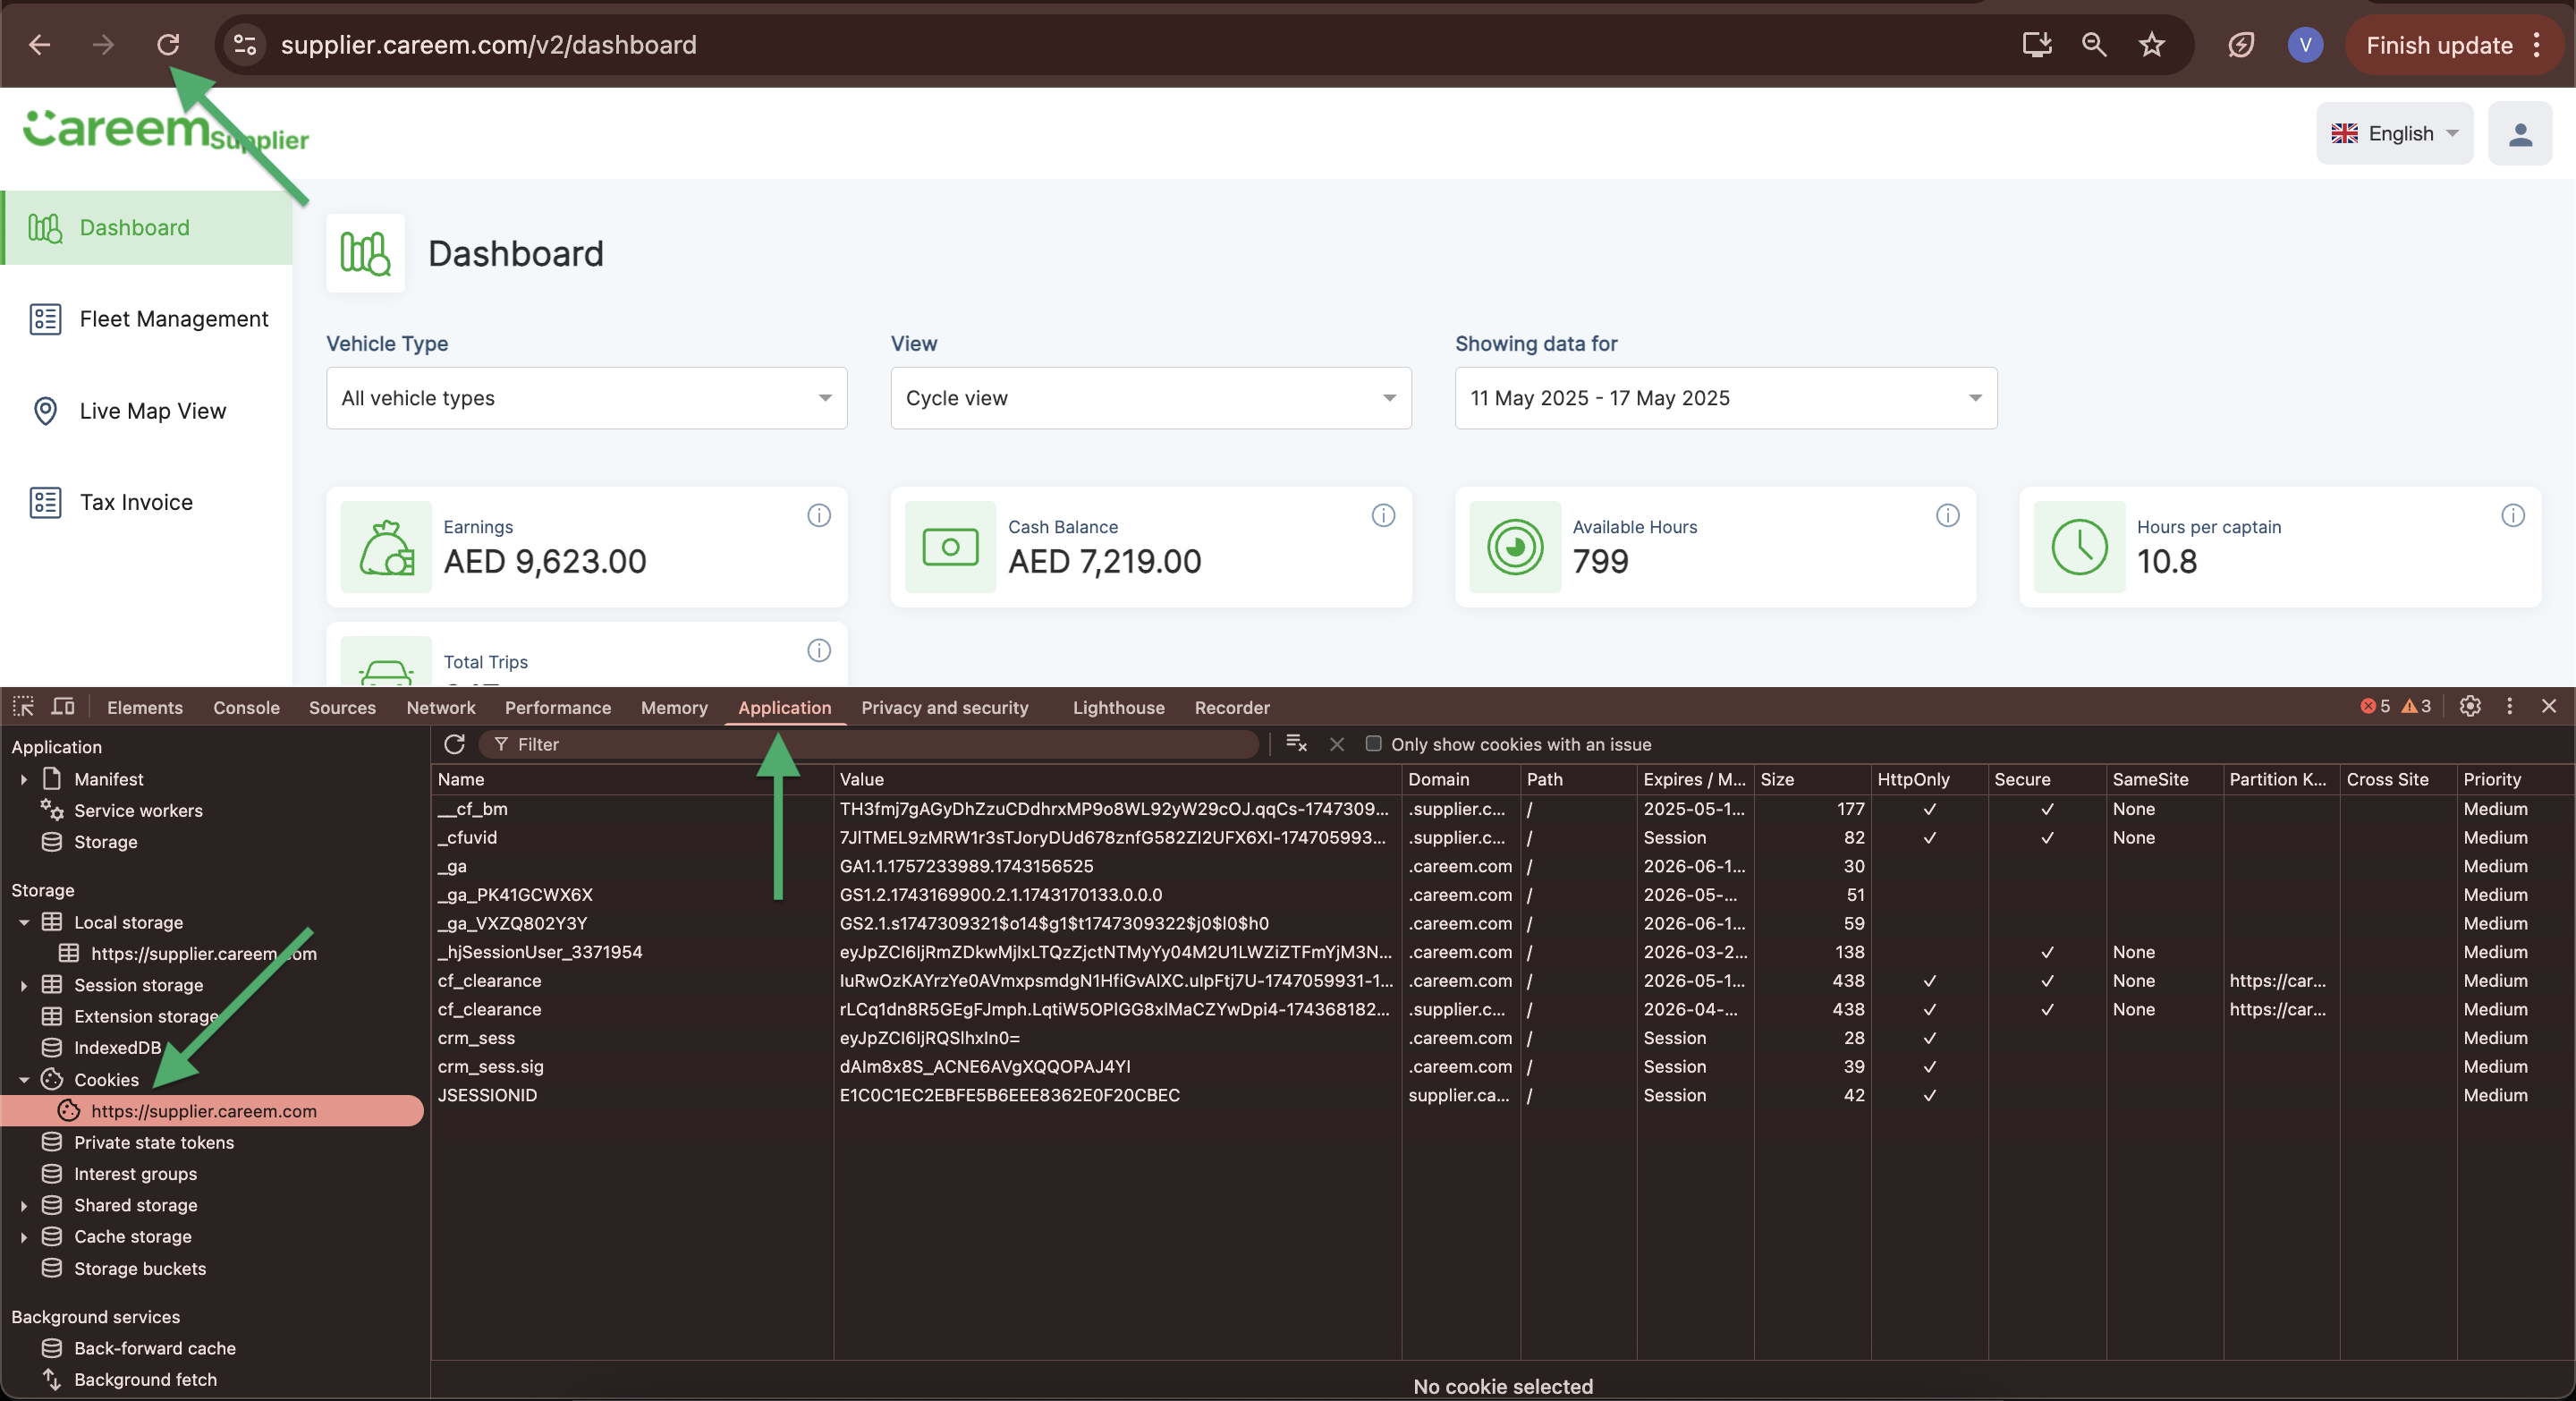Toggle the DevTools device toolbar icon
The image size is (2576, 1401).
(63, 706)
